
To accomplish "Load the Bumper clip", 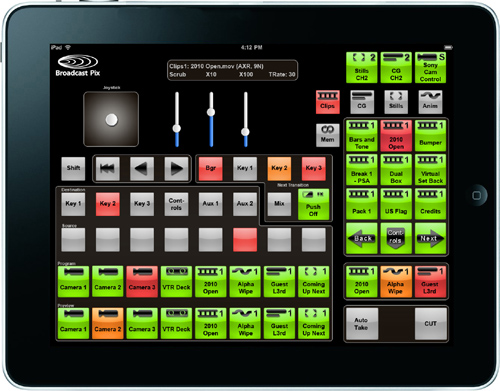I will click(430, 136).
